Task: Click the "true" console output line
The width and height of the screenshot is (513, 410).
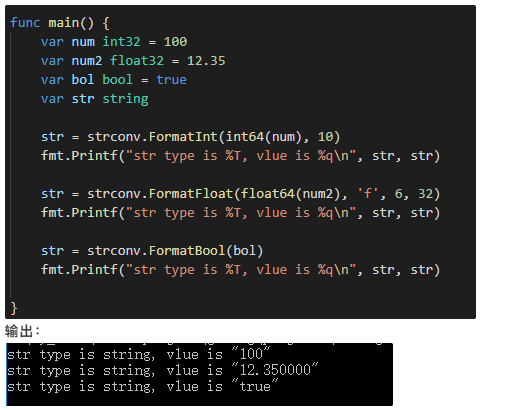Action: (x=142, y=386)
